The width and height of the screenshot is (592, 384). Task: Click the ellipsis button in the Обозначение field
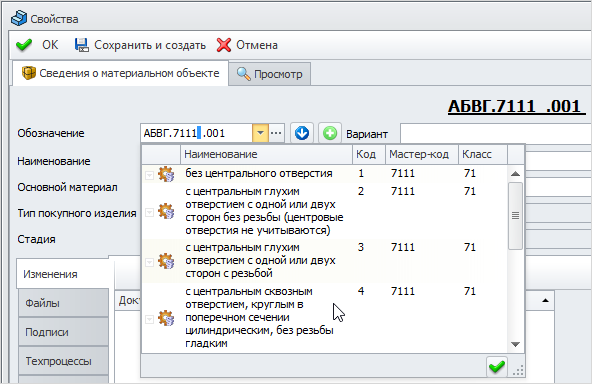[x=276, y=133]
